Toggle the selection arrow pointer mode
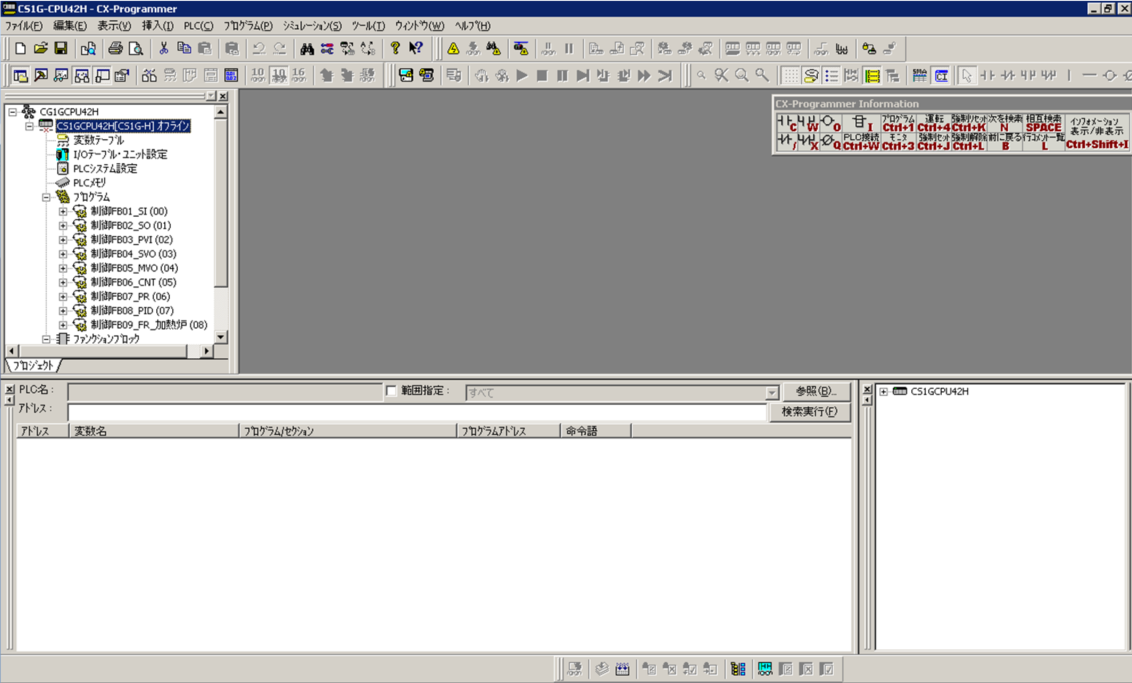Image resolution: width=1132 pixels, height=683 pixels. pyautogui.click(x=966, y=76)
